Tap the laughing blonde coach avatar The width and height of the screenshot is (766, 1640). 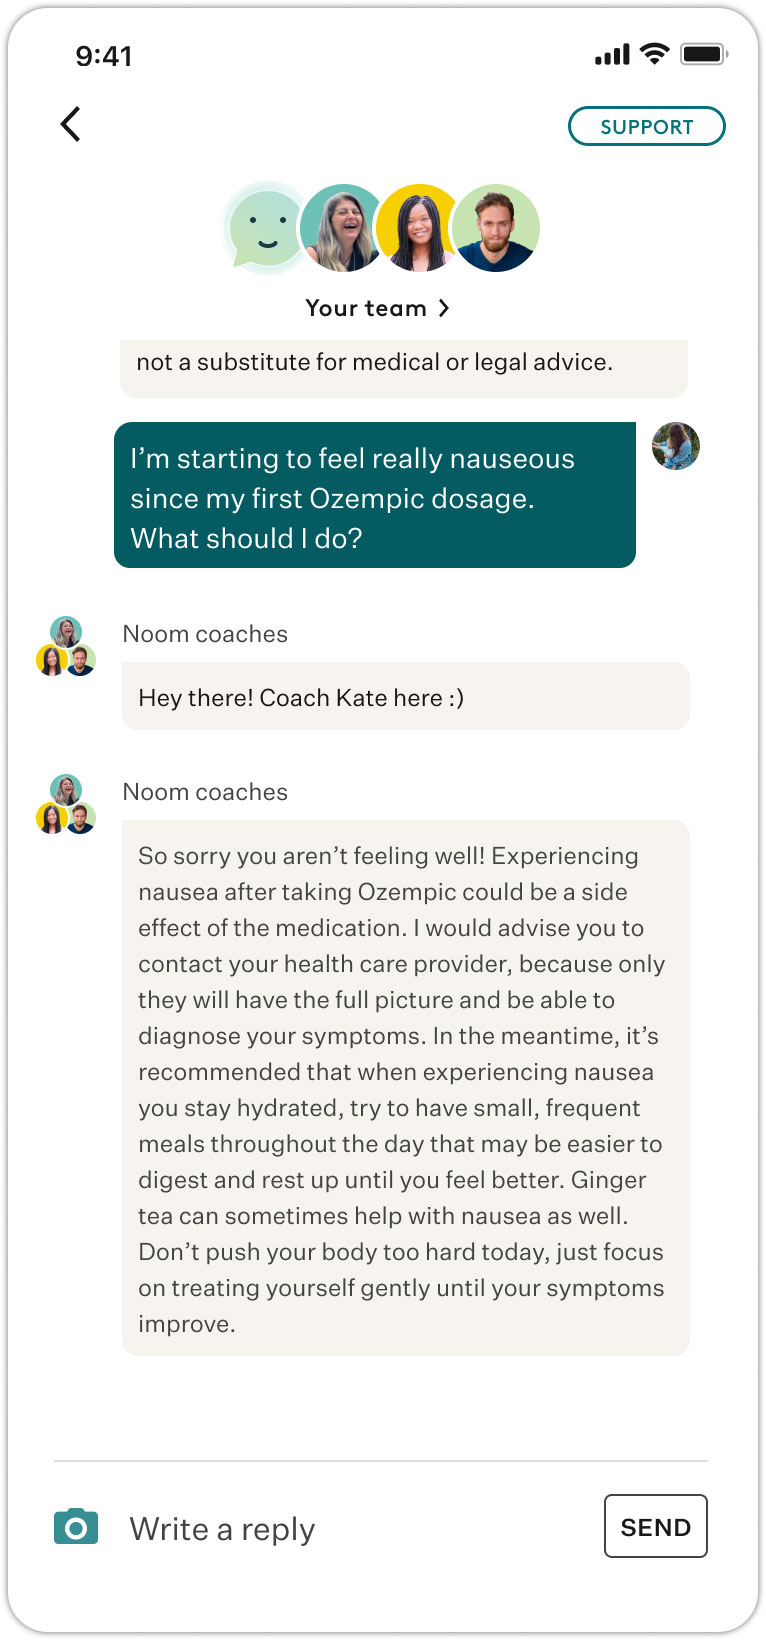pos(341,229)
